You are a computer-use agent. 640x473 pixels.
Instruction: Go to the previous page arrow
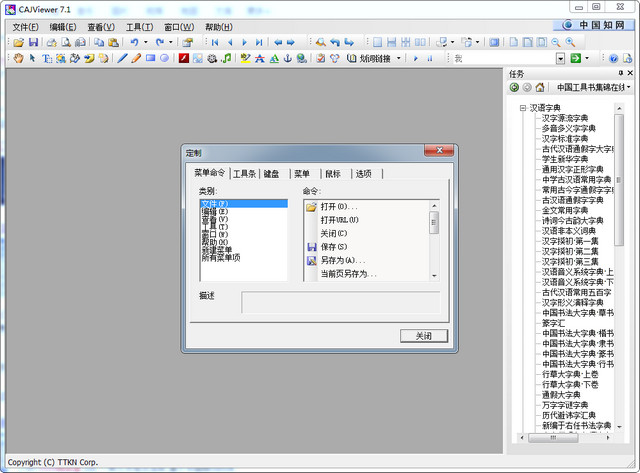point(230,42)
